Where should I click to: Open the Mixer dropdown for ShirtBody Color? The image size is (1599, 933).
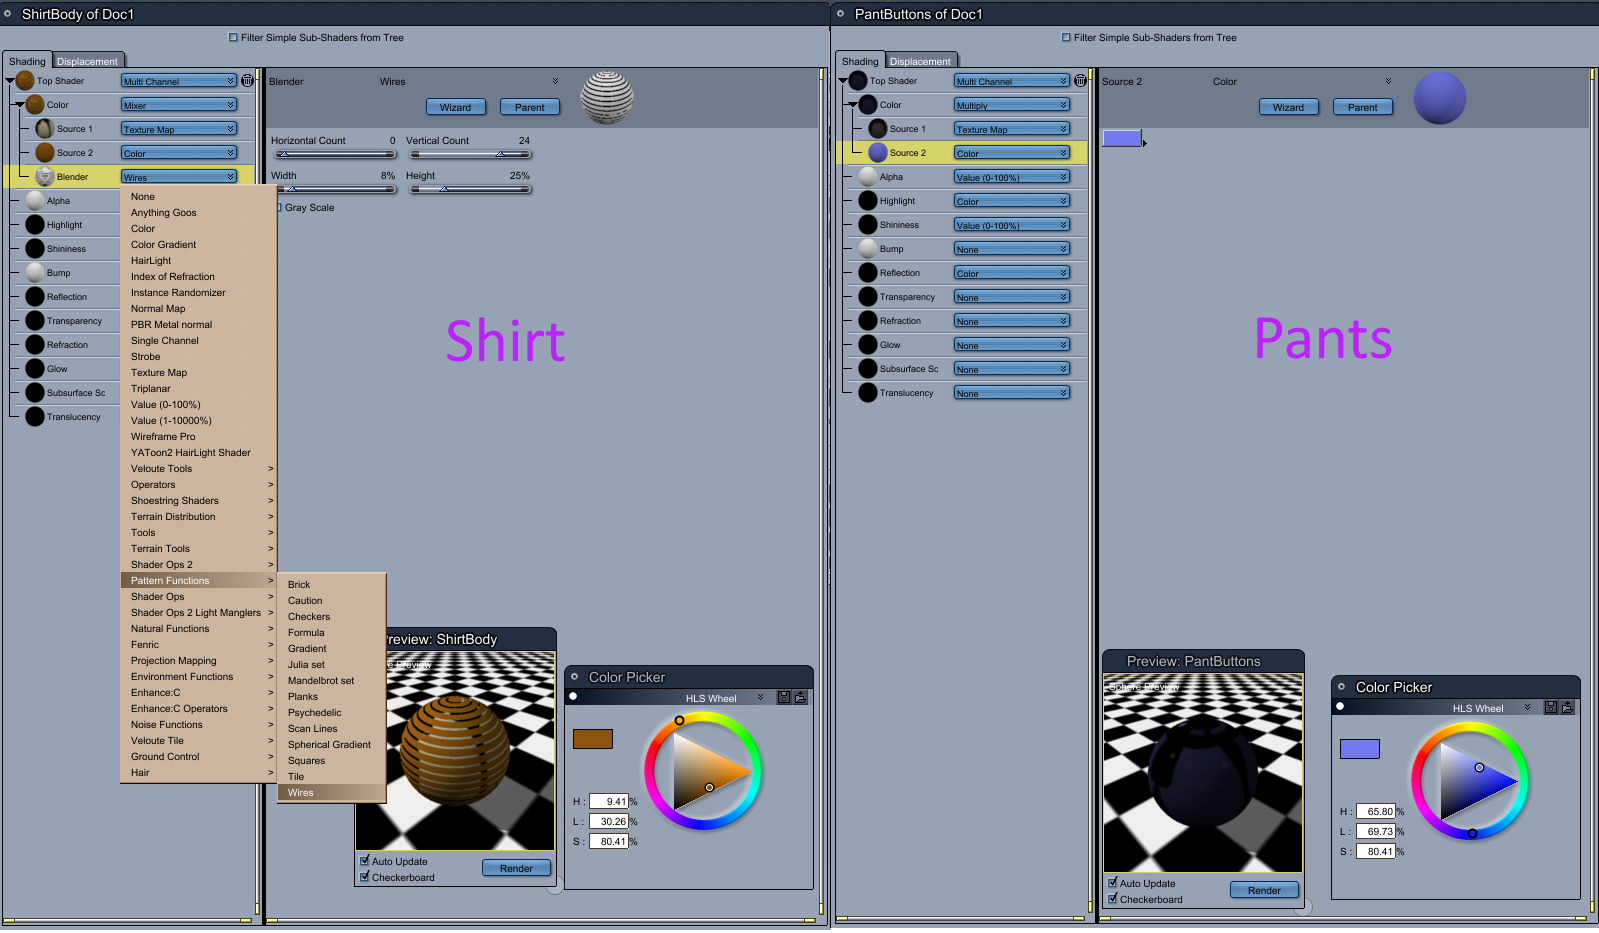point(179,105)
